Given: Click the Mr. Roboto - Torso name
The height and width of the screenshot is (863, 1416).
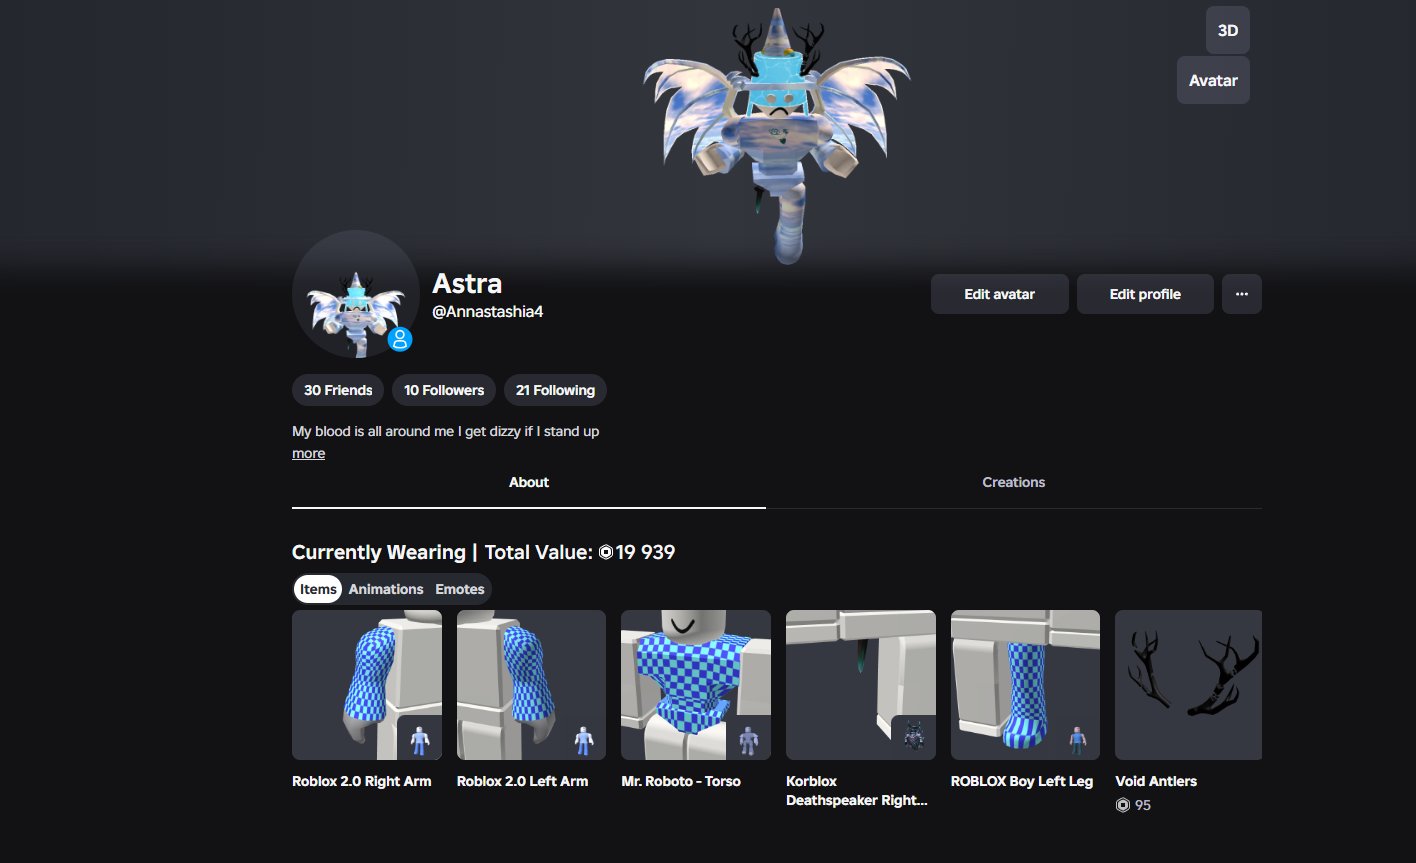Looking at the screenshot, I should [681, 781].
